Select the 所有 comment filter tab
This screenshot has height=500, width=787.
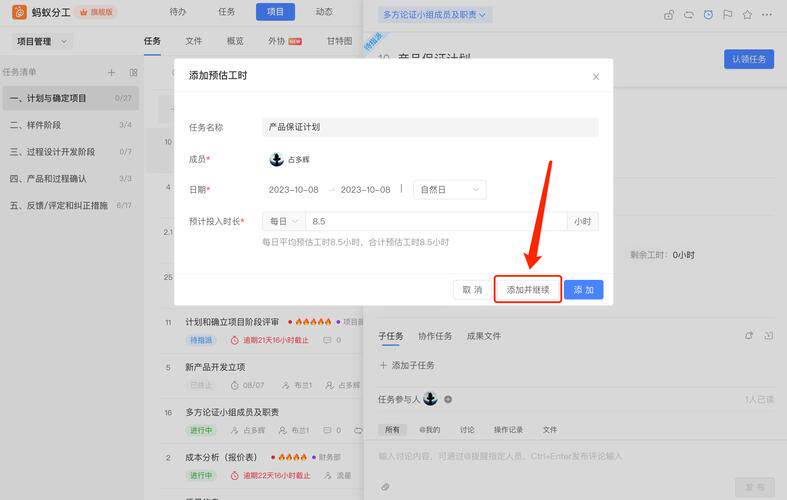tap(392, 430)
